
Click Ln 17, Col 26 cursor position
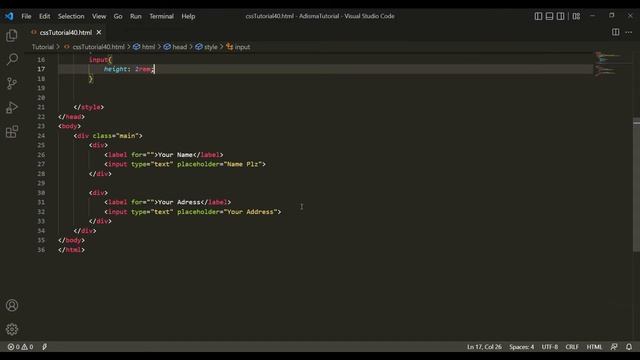click(x=484, y=347)
